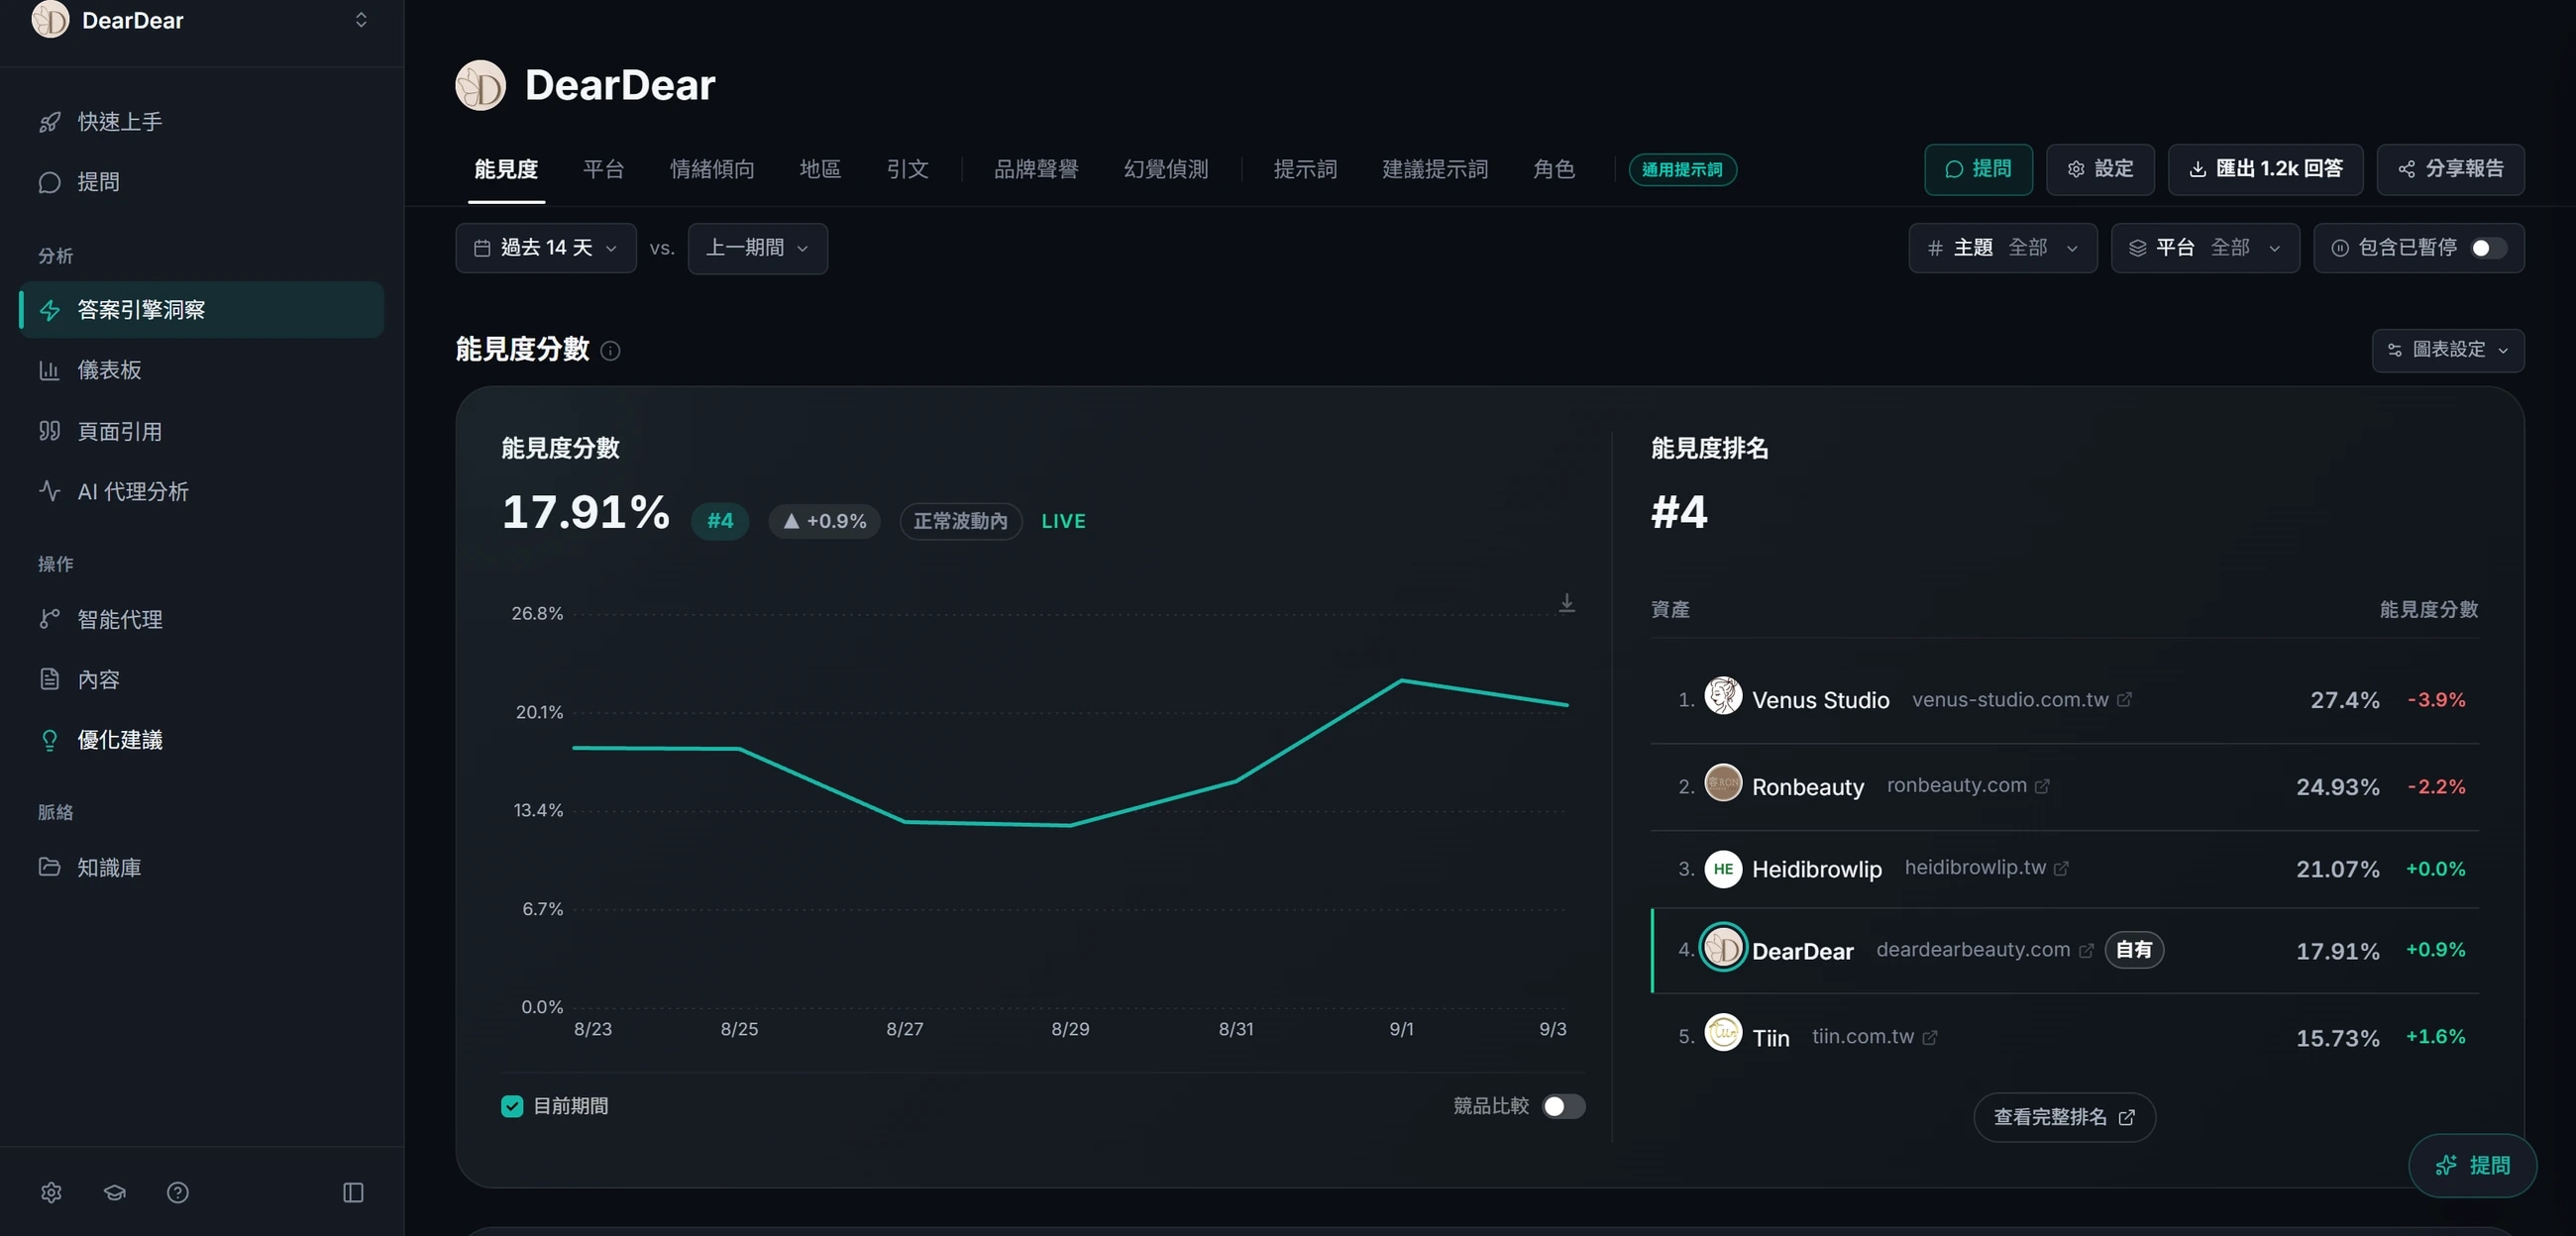Screen dimensions: 2576x1236
Task: Open the 上一期間 comparison dropdown
Action: pos(757,248)
